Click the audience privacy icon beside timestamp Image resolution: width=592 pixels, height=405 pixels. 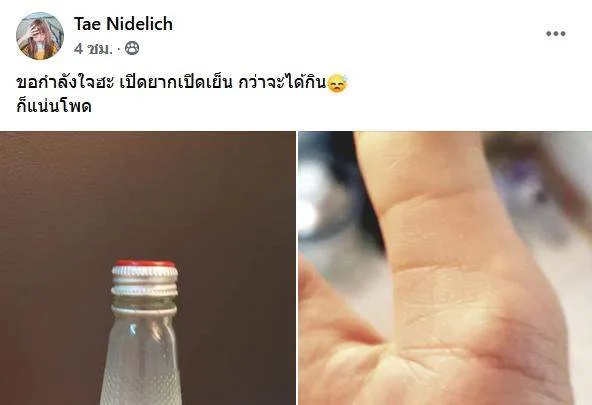pos(132,48)
